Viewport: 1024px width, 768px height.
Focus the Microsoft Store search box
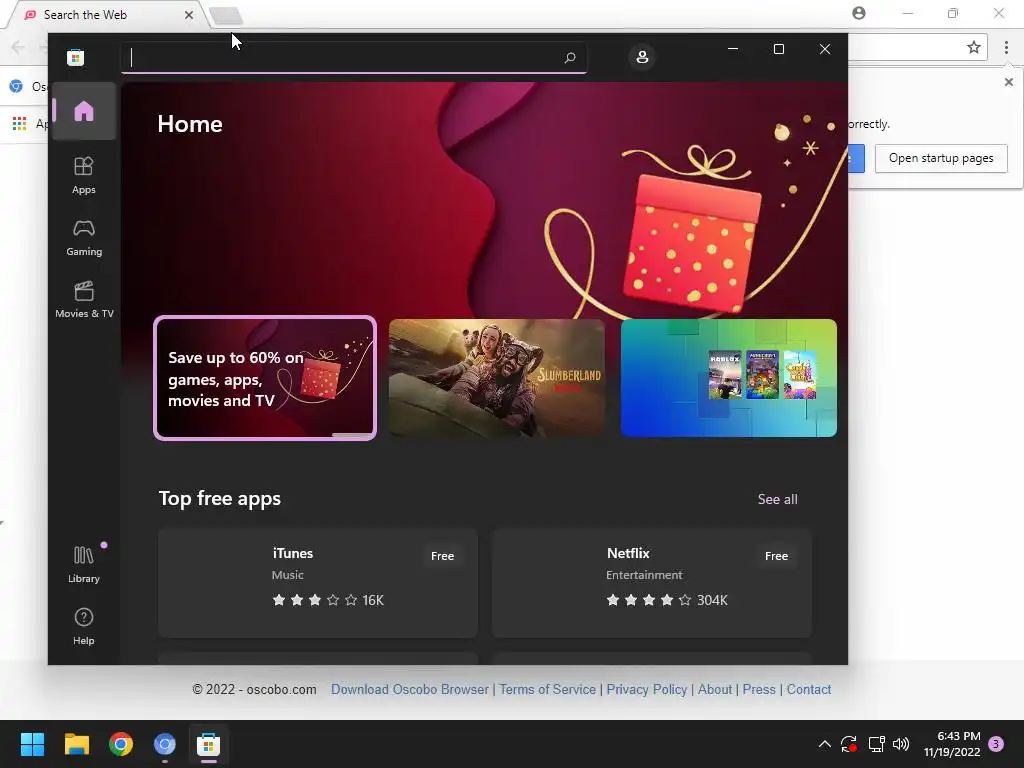353,57
